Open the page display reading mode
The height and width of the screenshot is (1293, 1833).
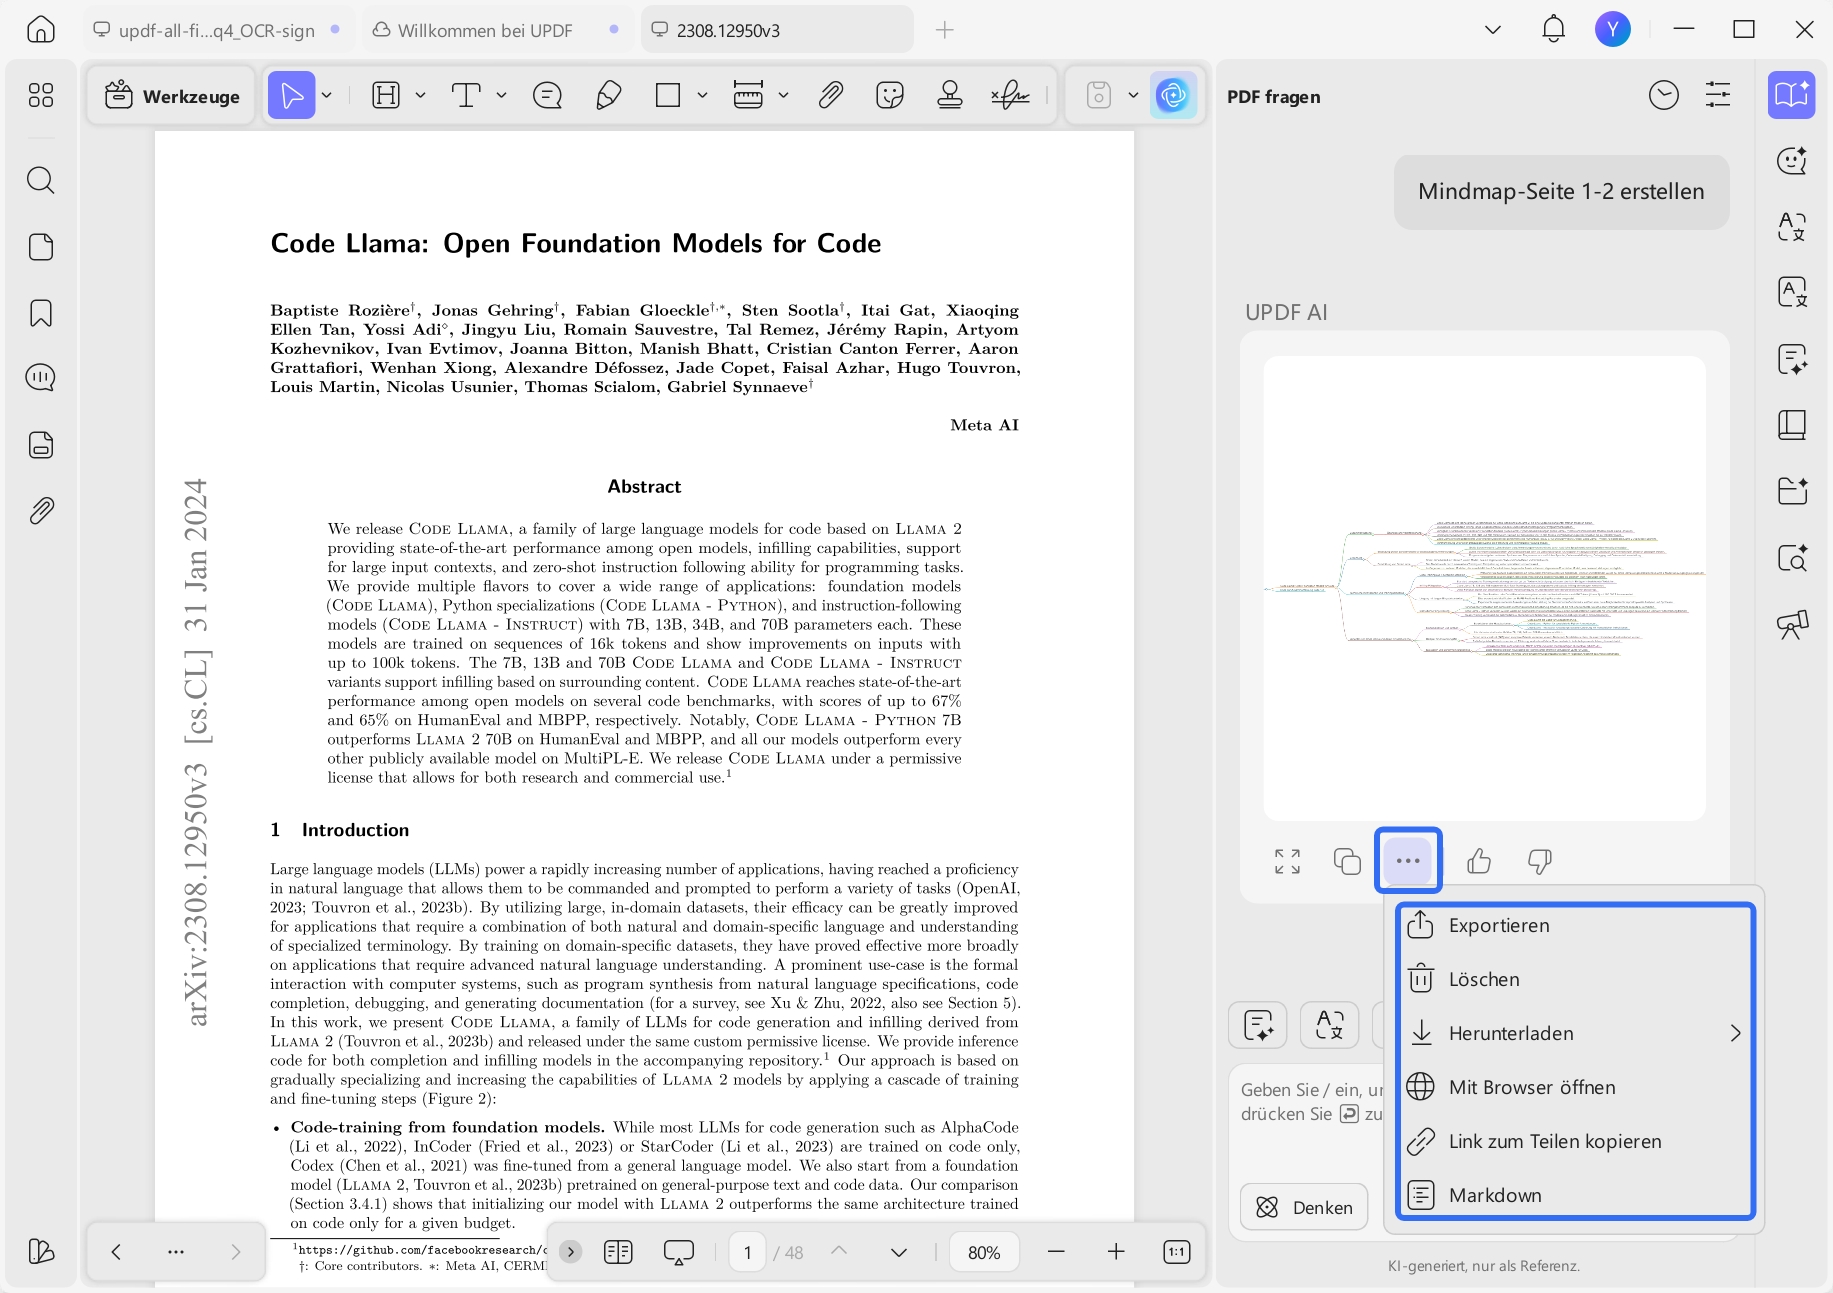pos(618,1252)
